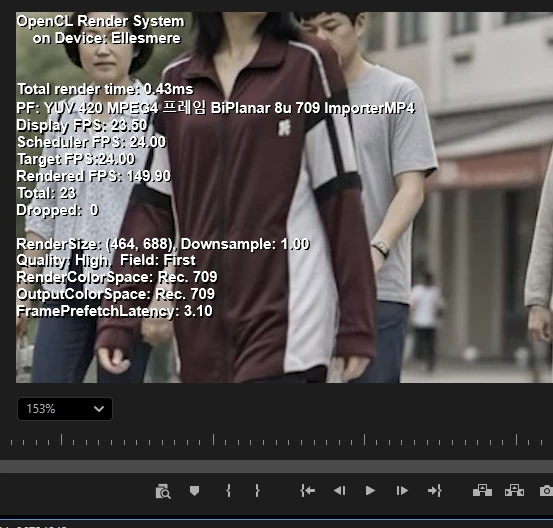Step back one frame

pos(340,491)
